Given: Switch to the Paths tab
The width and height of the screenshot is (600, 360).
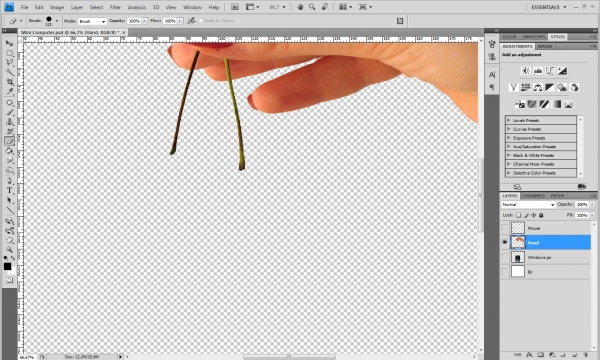Looking at the screenshot, I should point(558,195).
